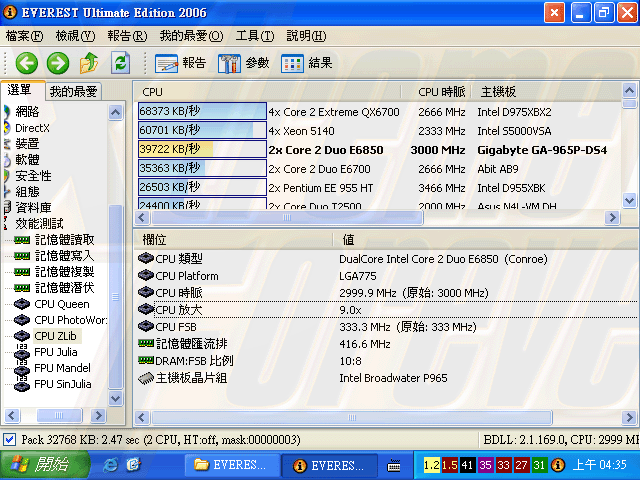Image resolution: width=640 pixels, height=480 pixels.
Task: Select CPU Queen benchmark in tree
Action: pyautogui.click(x=61, y=304)
